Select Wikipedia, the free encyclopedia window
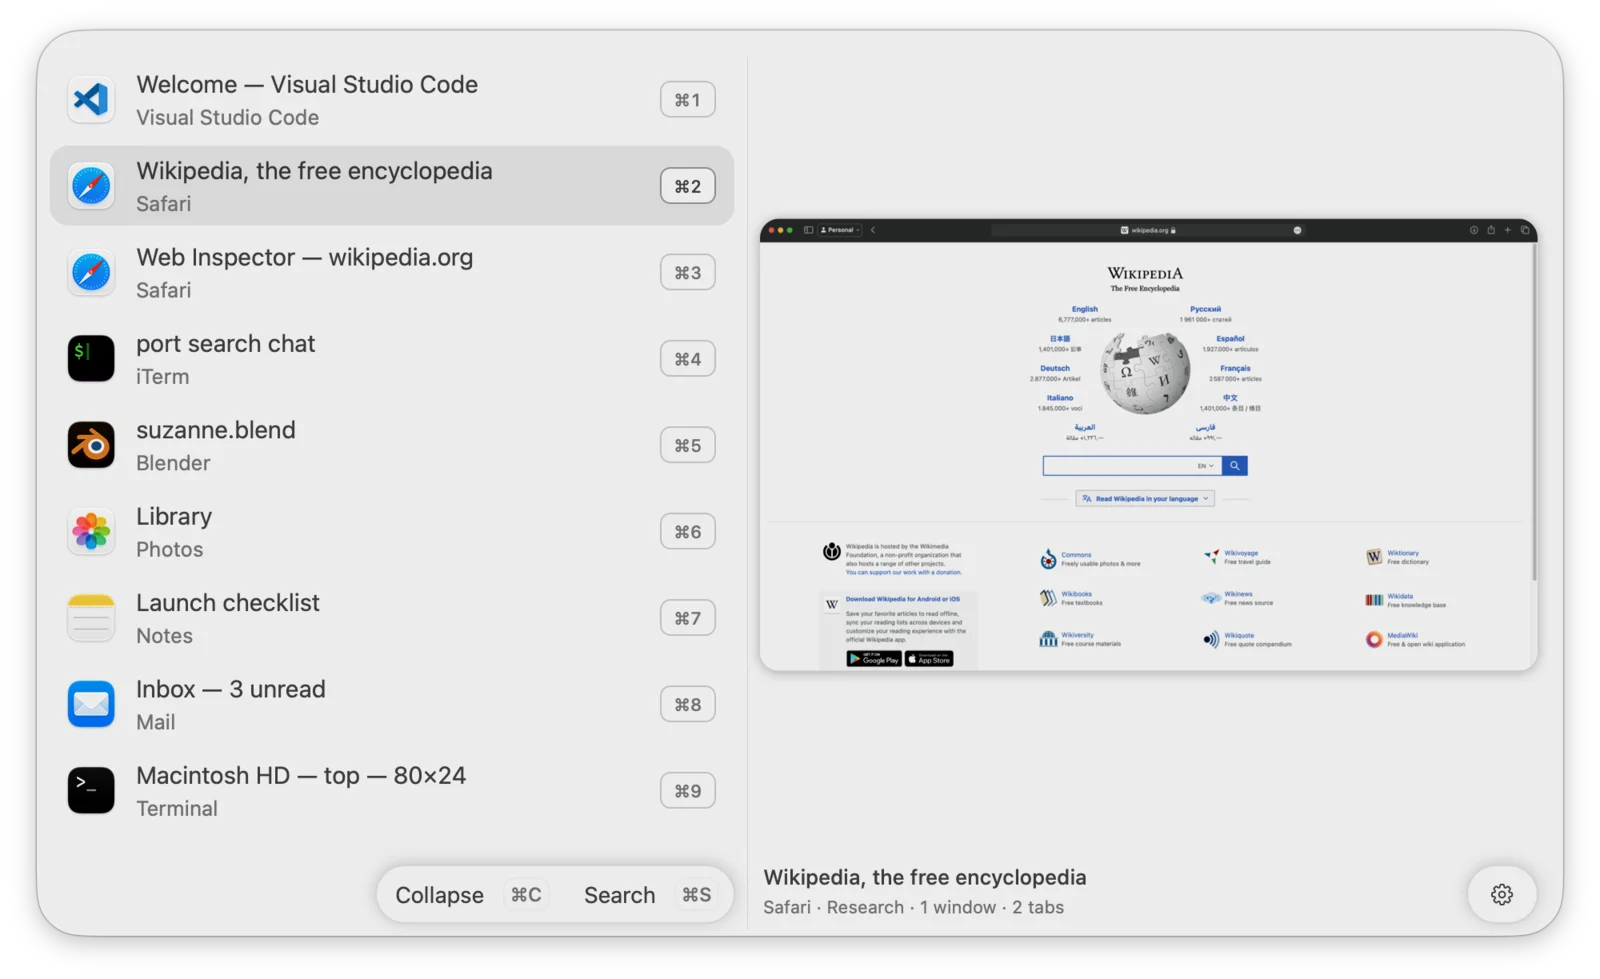 (391, 186)
